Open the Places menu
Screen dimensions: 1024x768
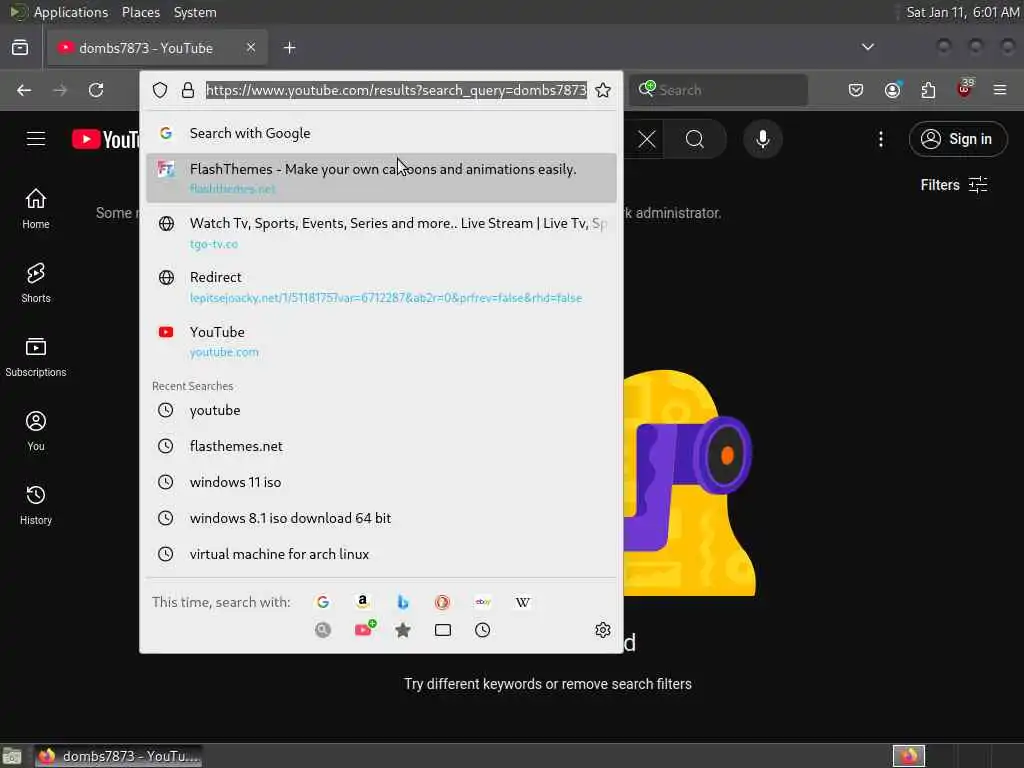[141, 12]
